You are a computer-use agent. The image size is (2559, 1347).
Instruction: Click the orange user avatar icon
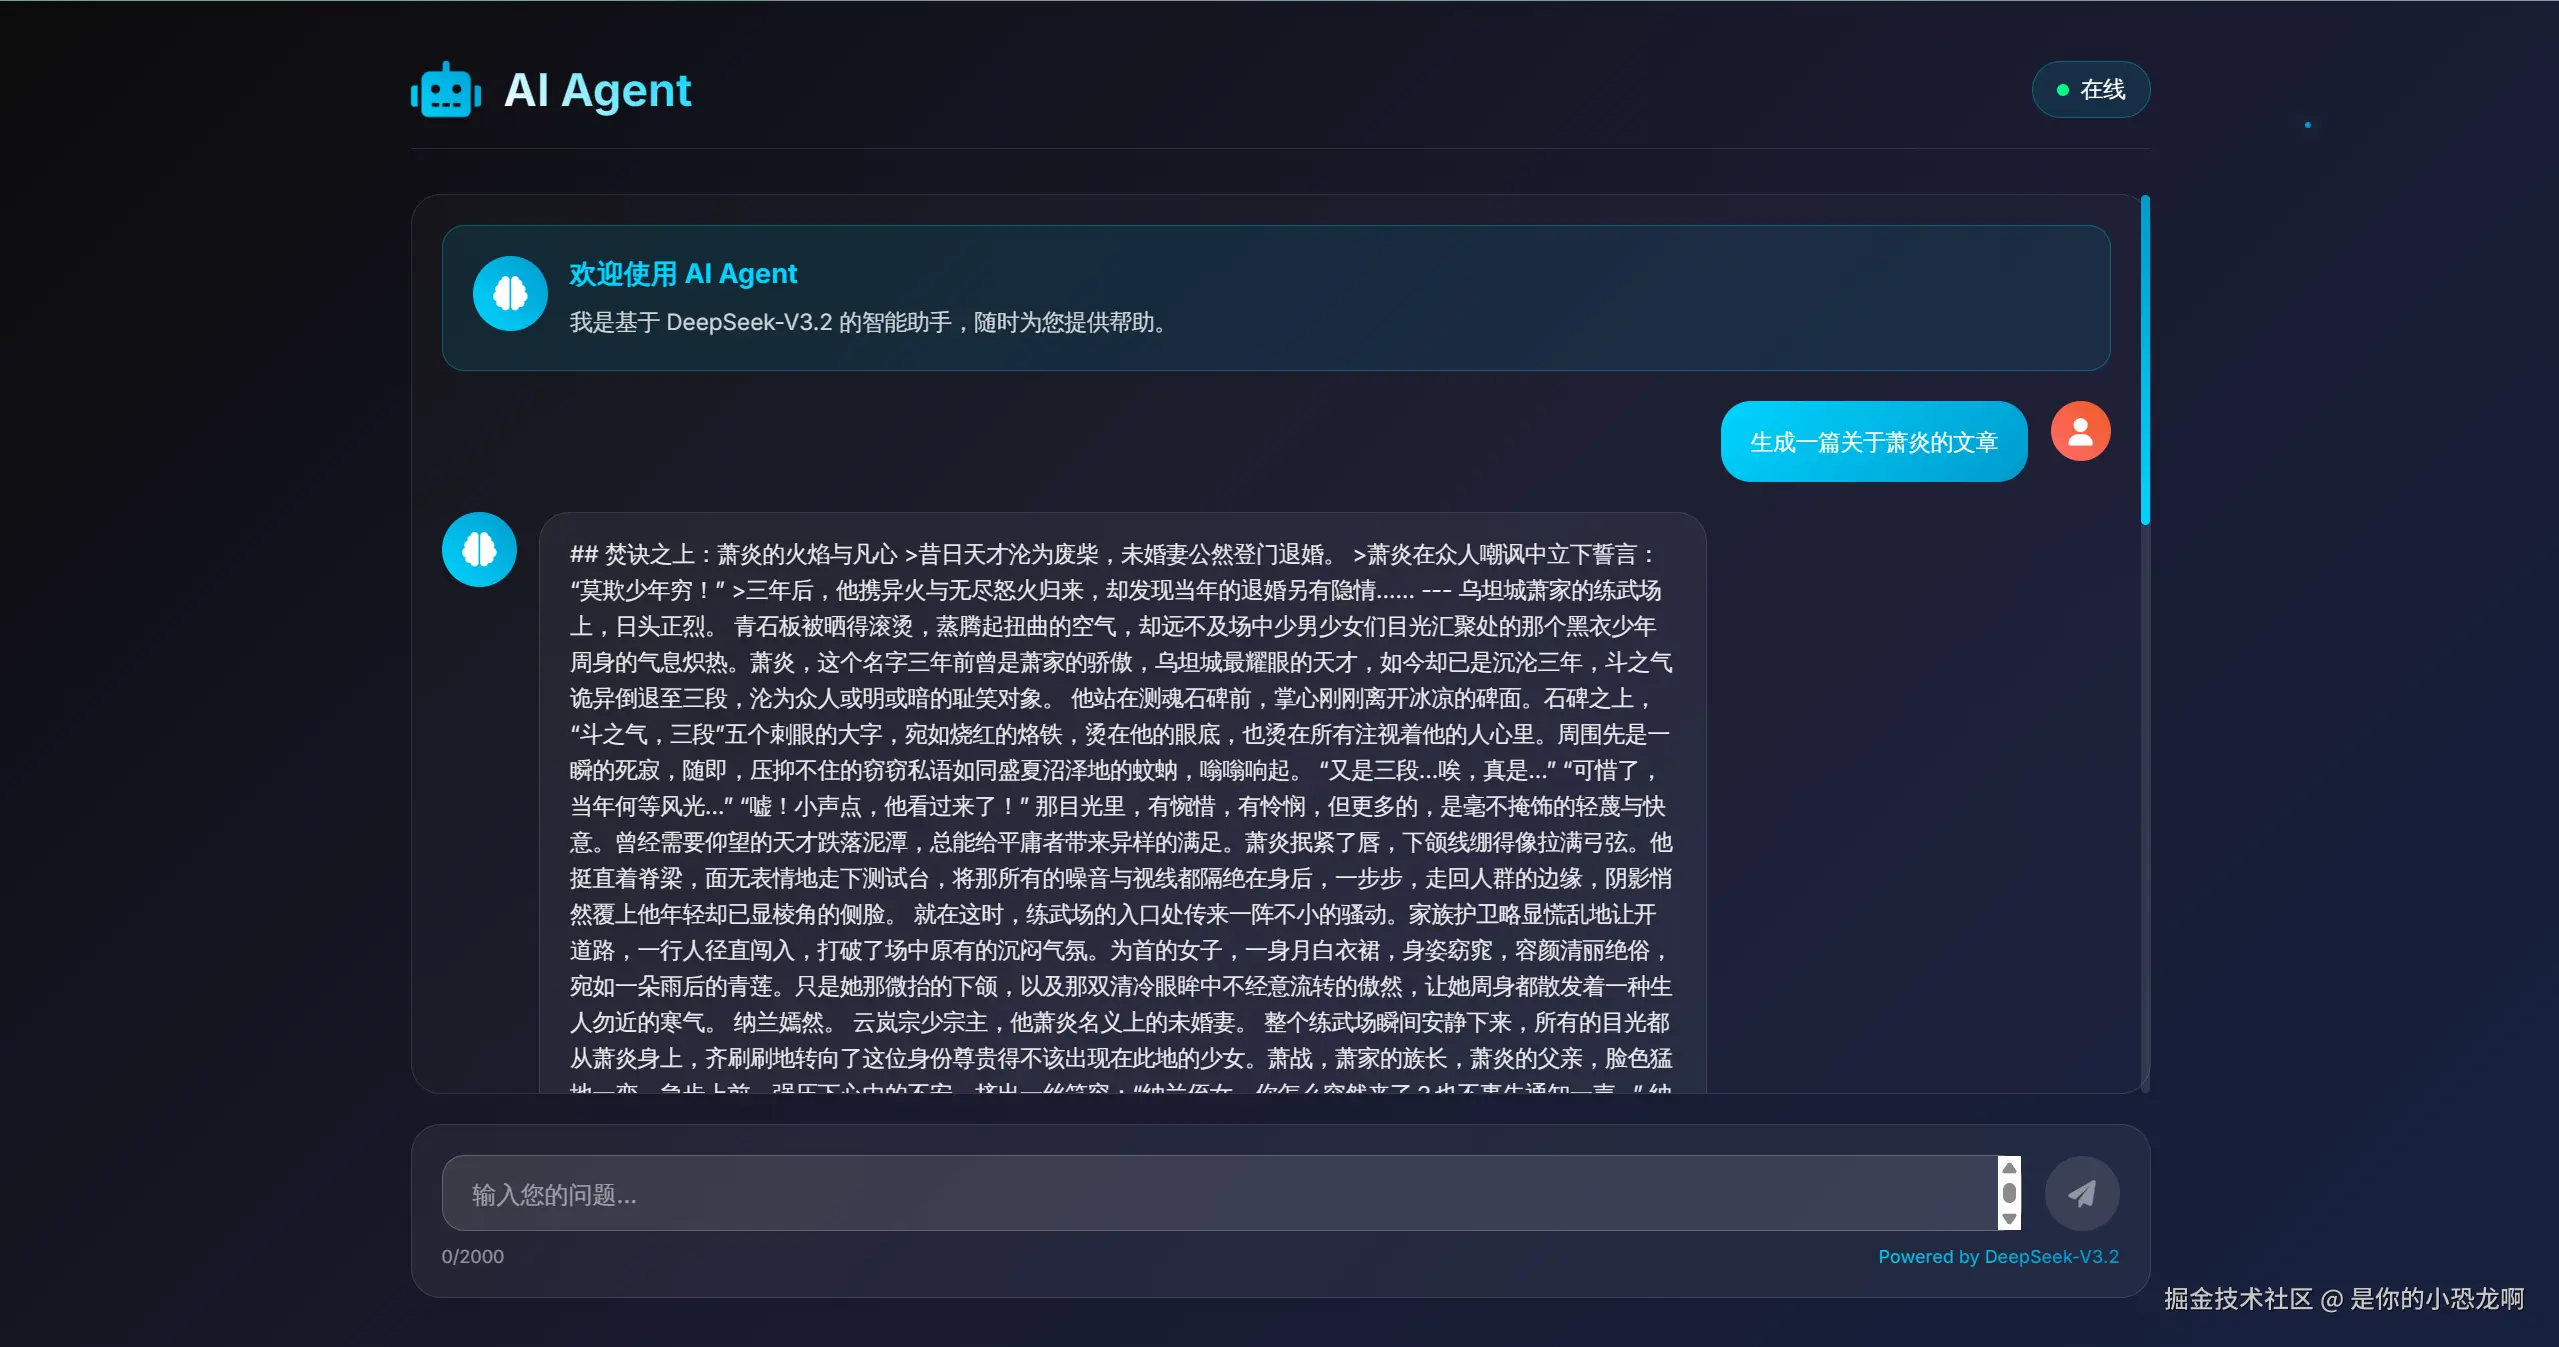tap(2080, 431)
